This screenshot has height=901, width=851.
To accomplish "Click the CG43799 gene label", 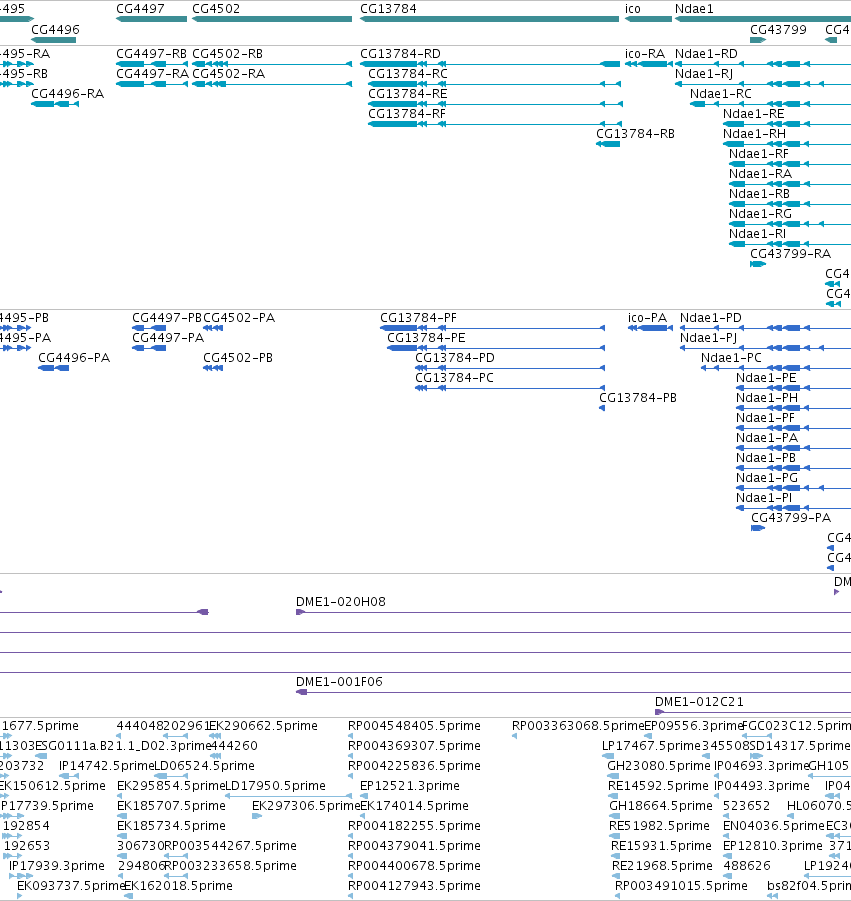I will 779,29.
